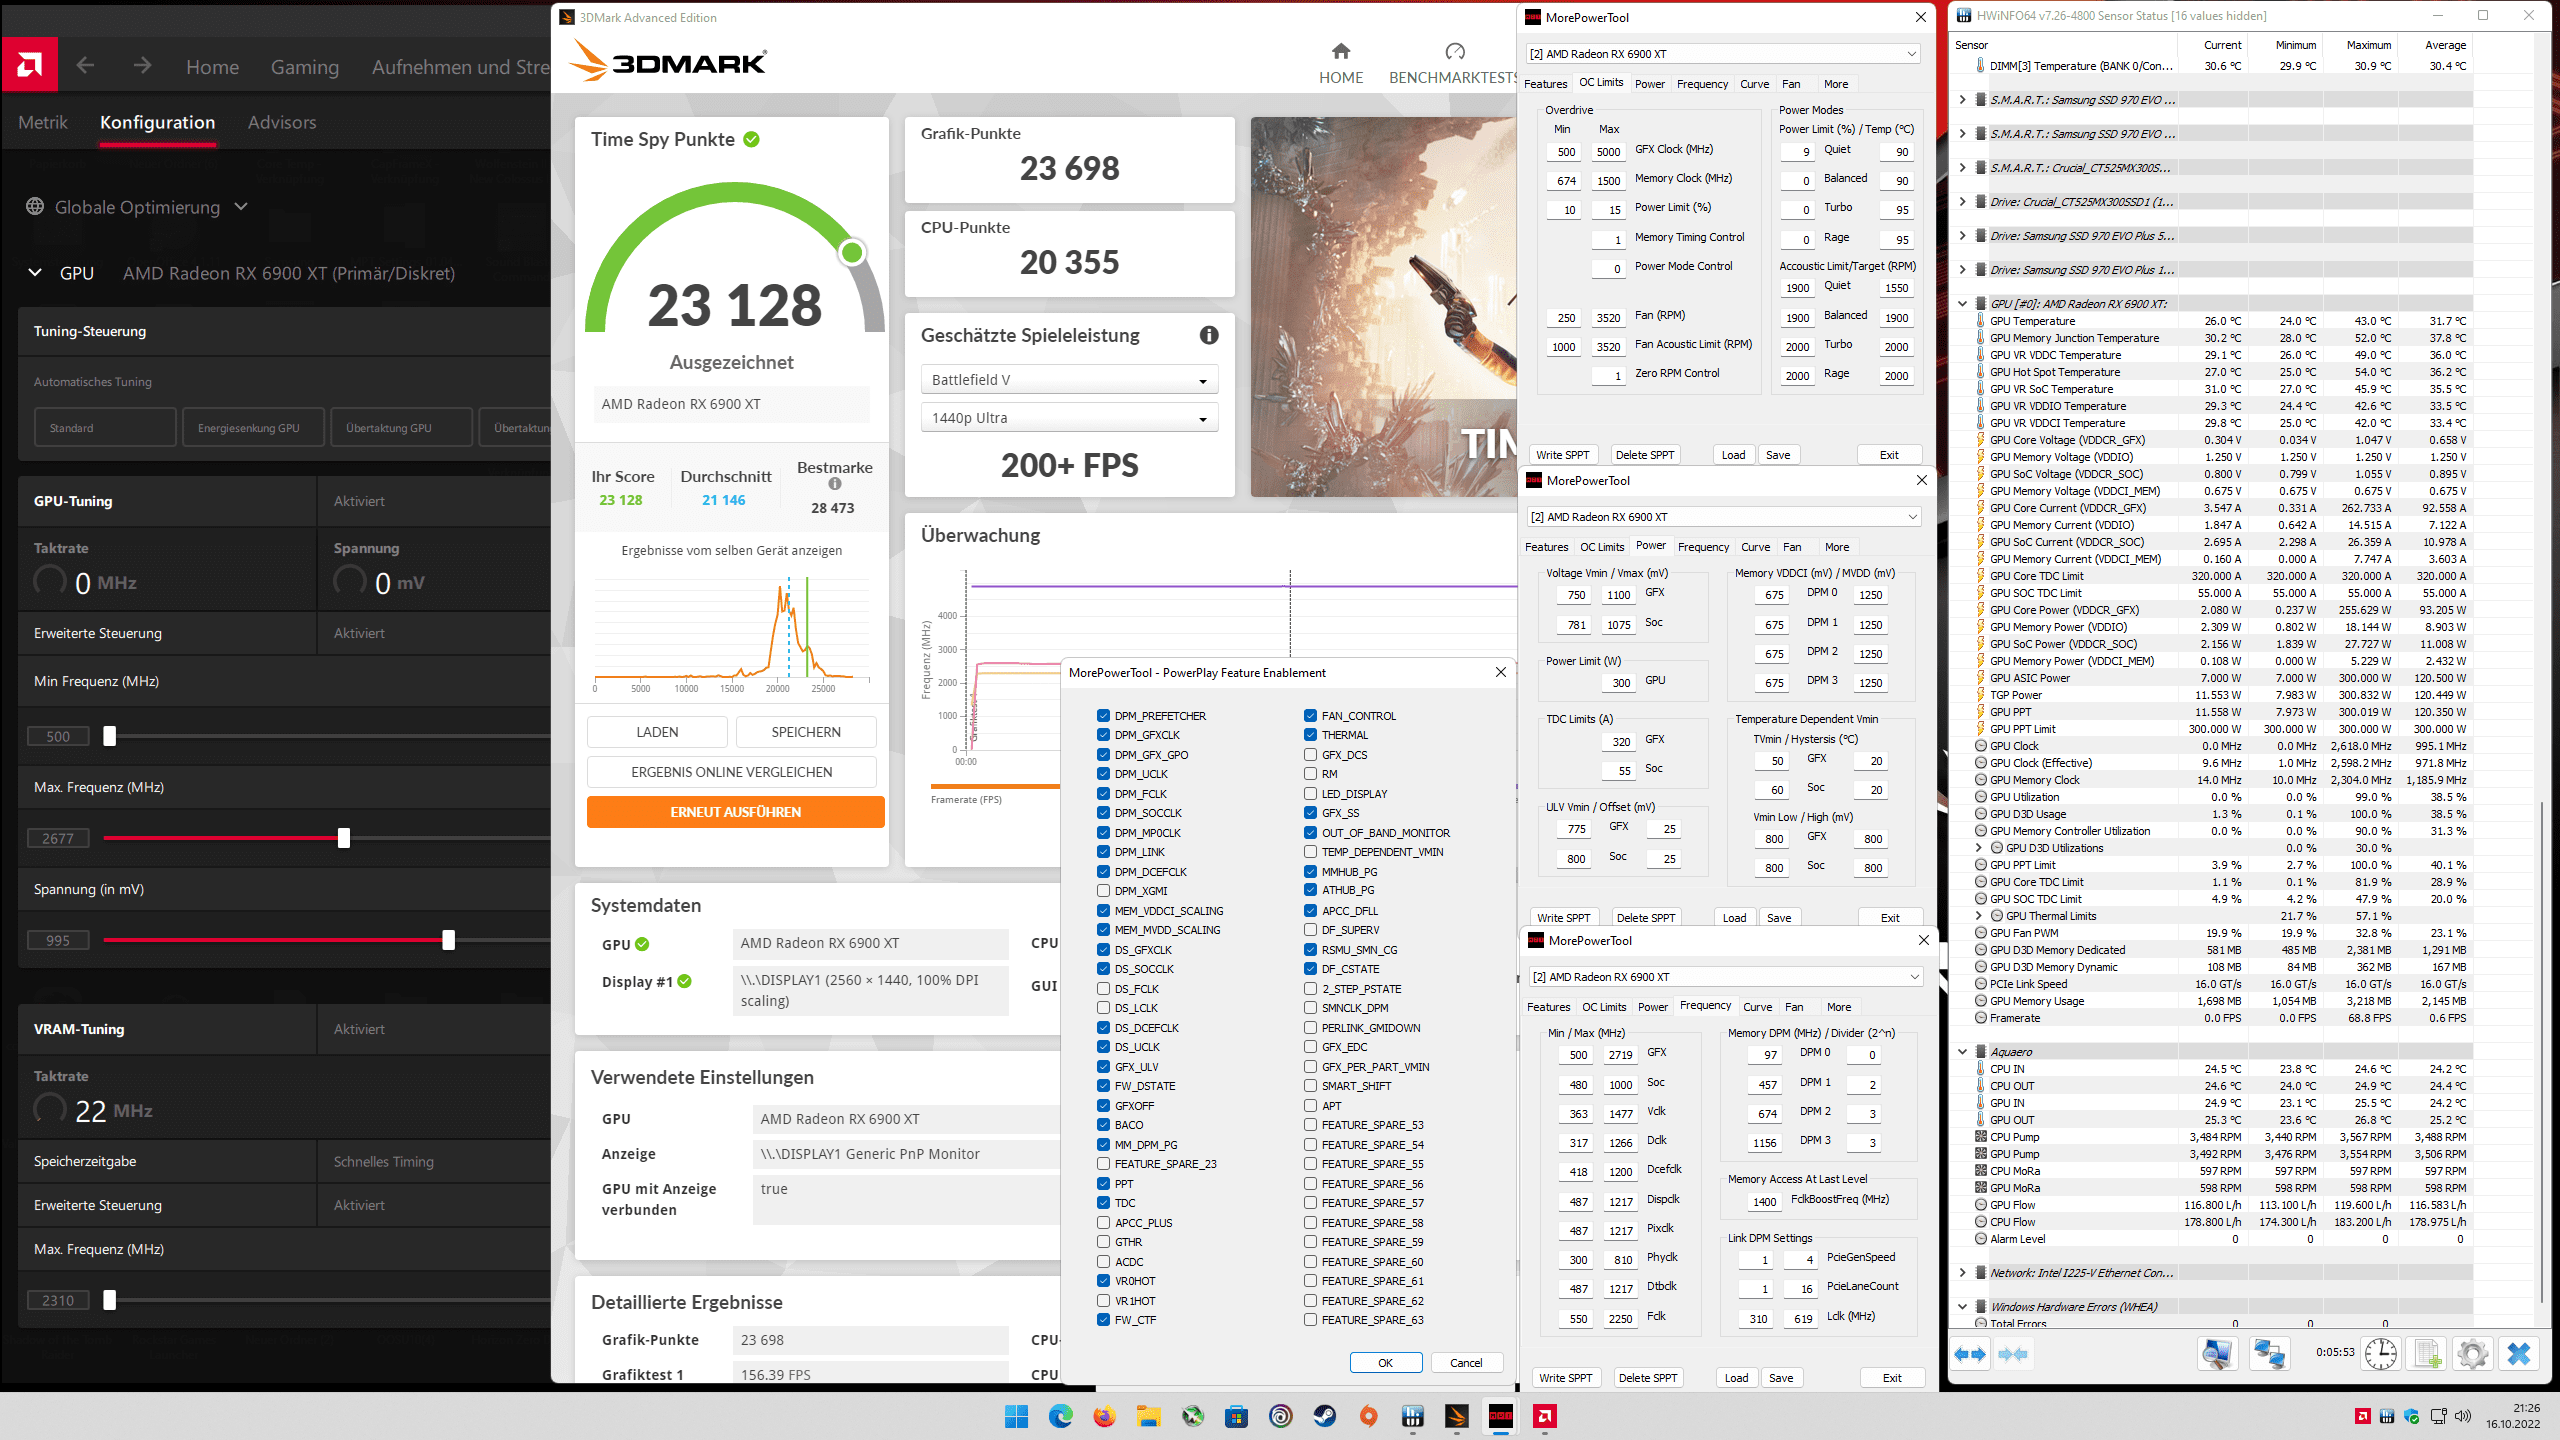Image resolution: width=2560 pixels, height=1440 pixels.
Task: Reset HWiNFO timer with clock icon
Action: 2381,1354
